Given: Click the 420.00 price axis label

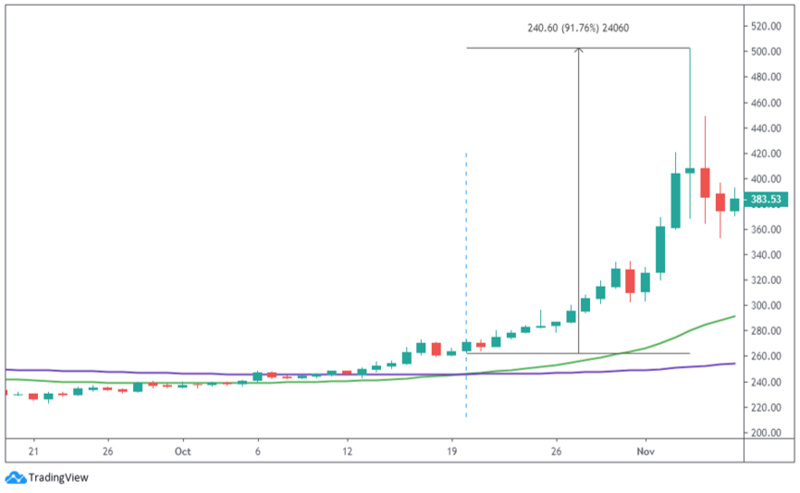Looking at the screenshot, I should click(x=766, y=154).
